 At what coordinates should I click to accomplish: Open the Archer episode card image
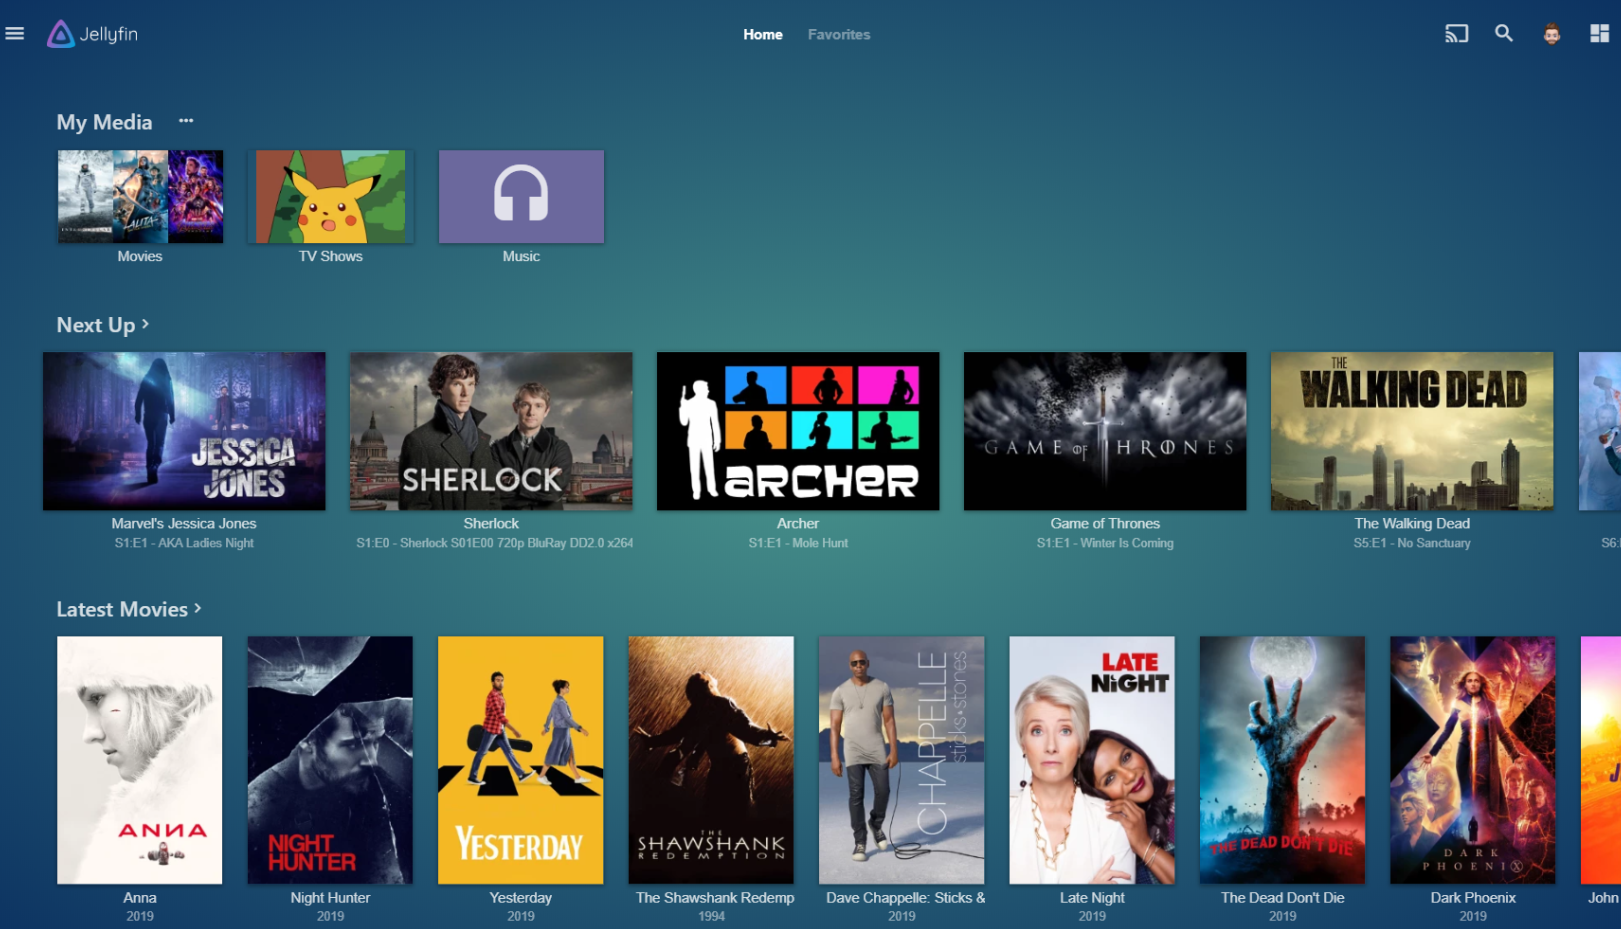pyautogui.click(x=798, y=431)
